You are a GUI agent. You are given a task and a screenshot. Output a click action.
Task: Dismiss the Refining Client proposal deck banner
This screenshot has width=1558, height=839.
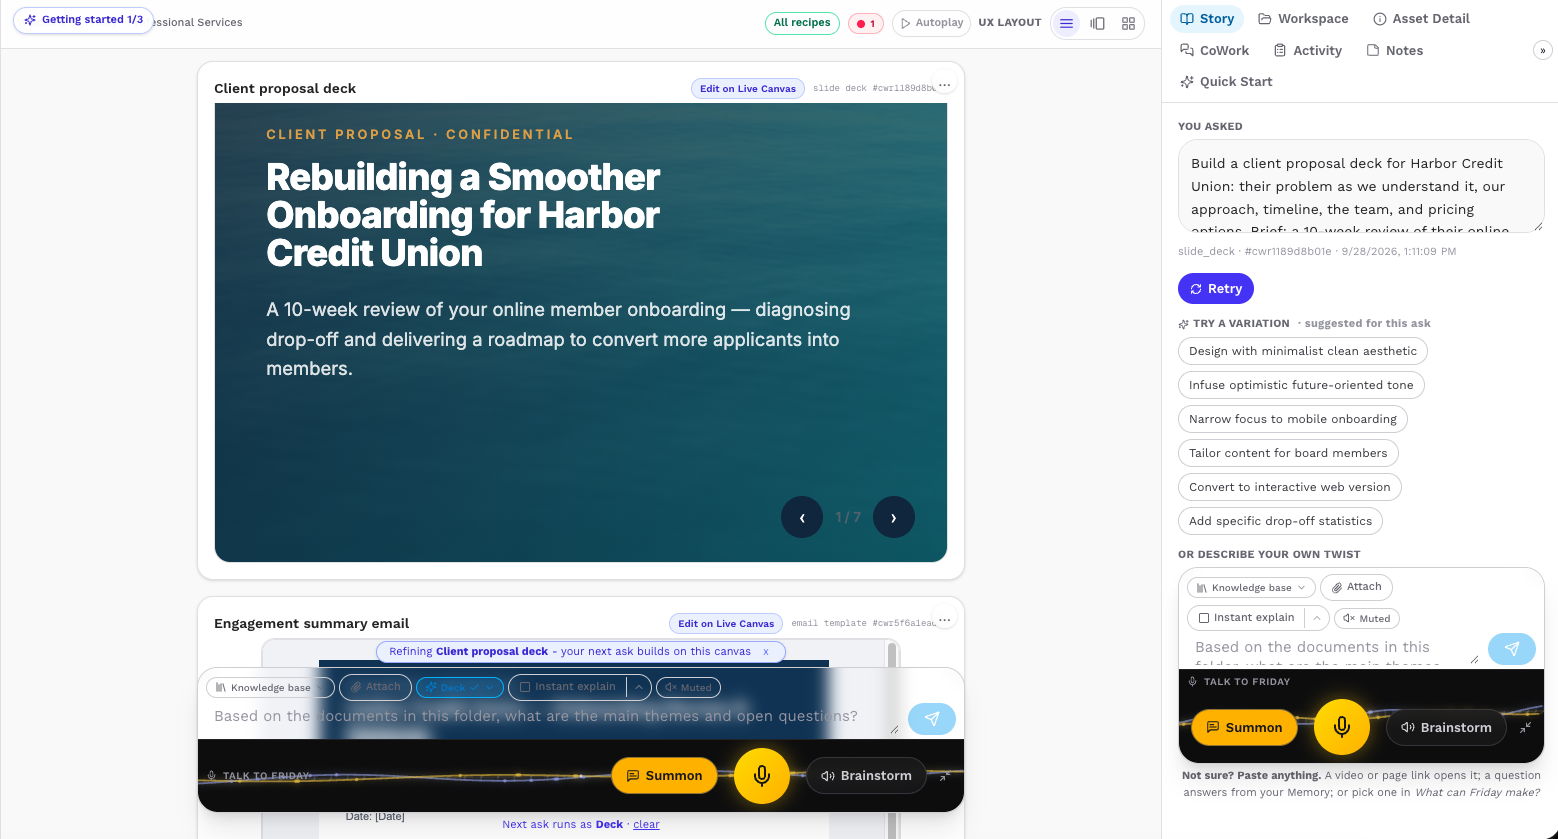(x=766, y=651)
